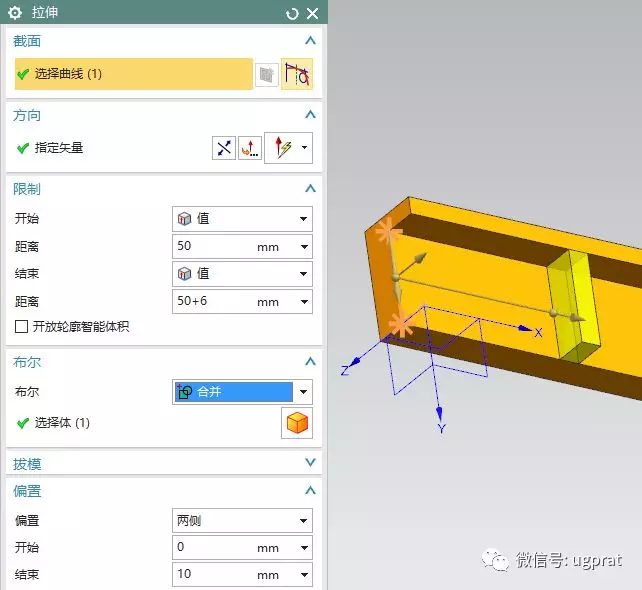
Task: Open the vector type dropdown arrow
Action: [305, 147]
